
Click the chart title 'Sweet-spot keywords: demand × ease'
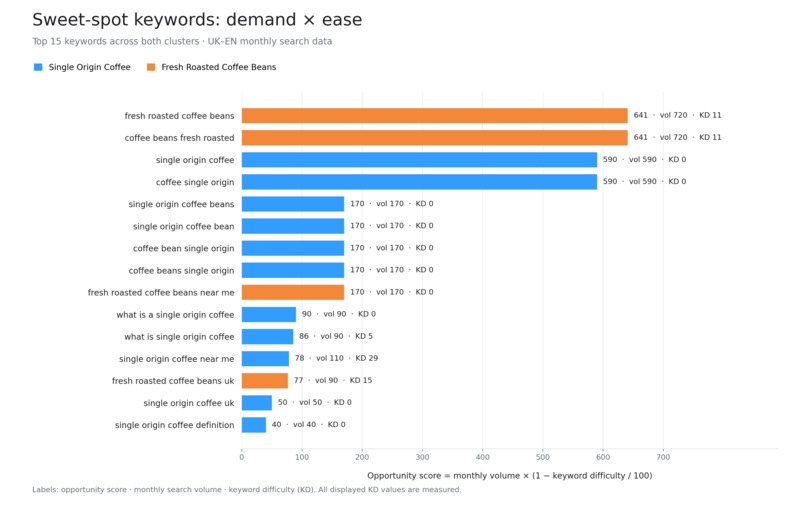click(197, 20)
